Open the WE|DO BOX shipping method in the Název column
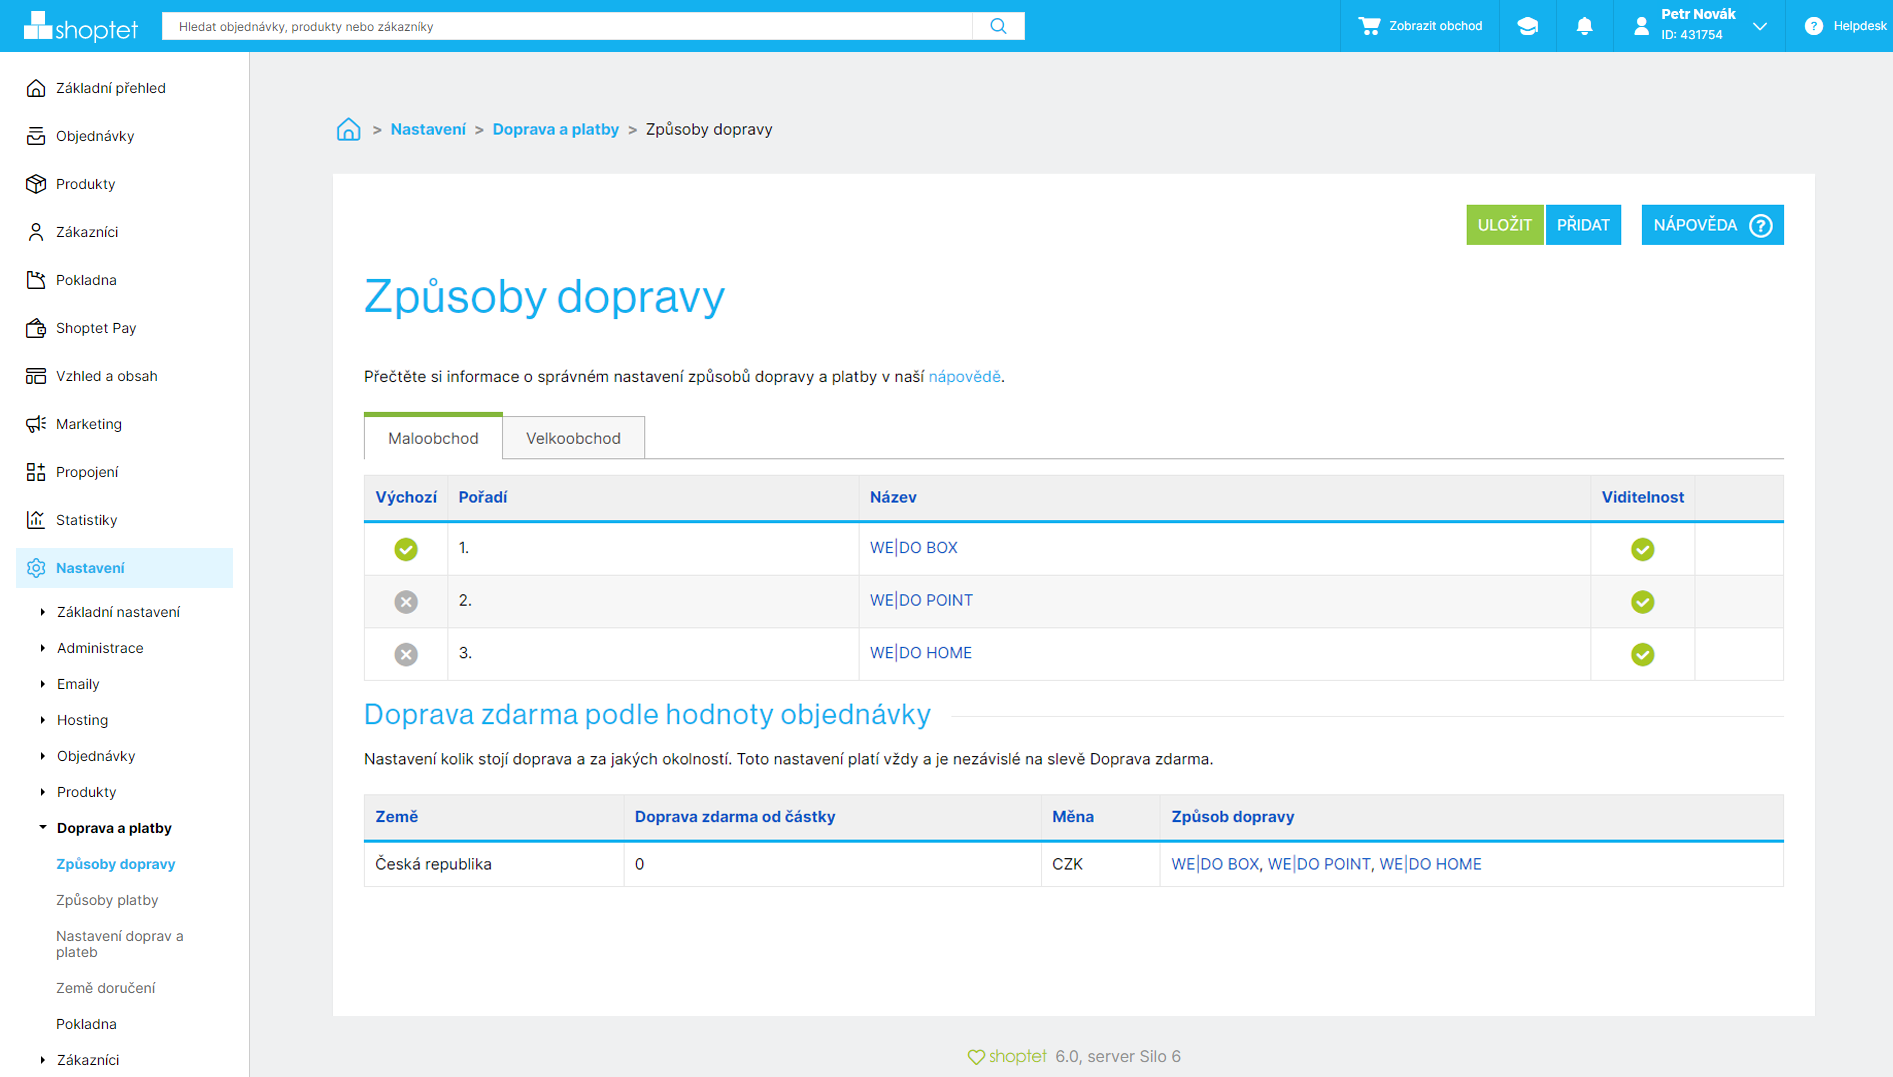This screenshot has width=1893, height=1077. (x=914, y=548)
